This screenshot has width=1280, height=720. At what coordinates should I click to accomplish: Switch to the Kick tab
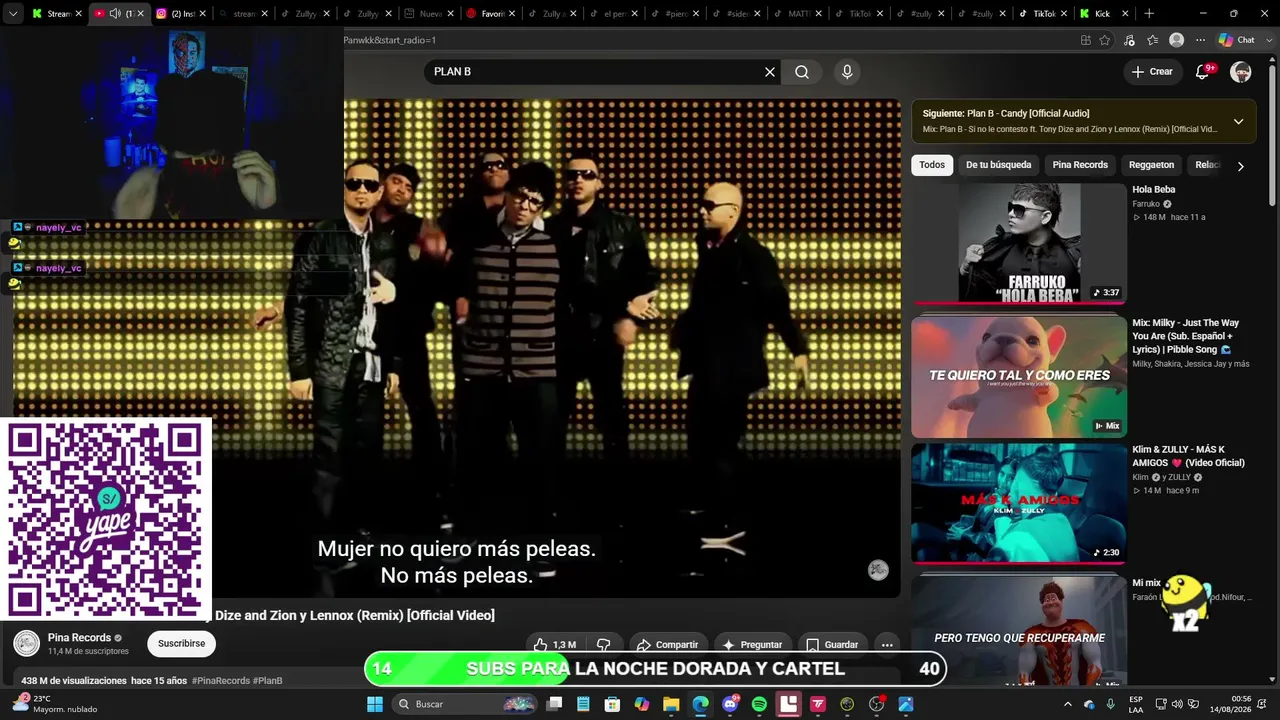(1105, 14)
